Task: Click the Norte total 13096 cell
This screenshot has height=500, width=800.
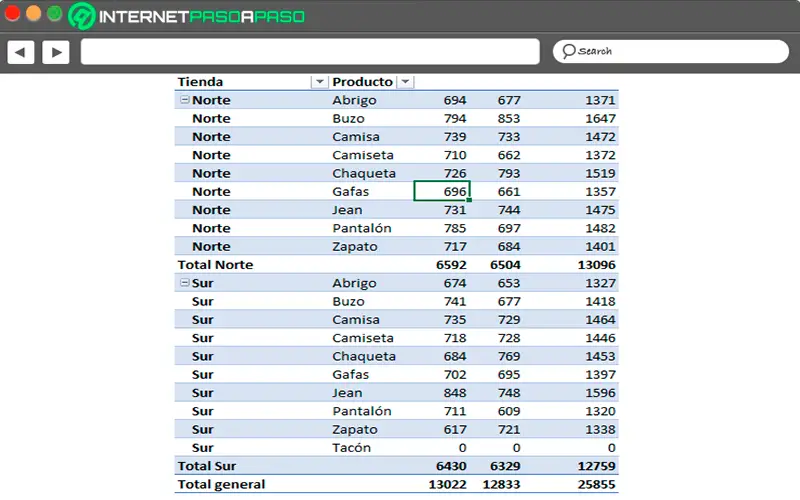Action: coord(596,265)
